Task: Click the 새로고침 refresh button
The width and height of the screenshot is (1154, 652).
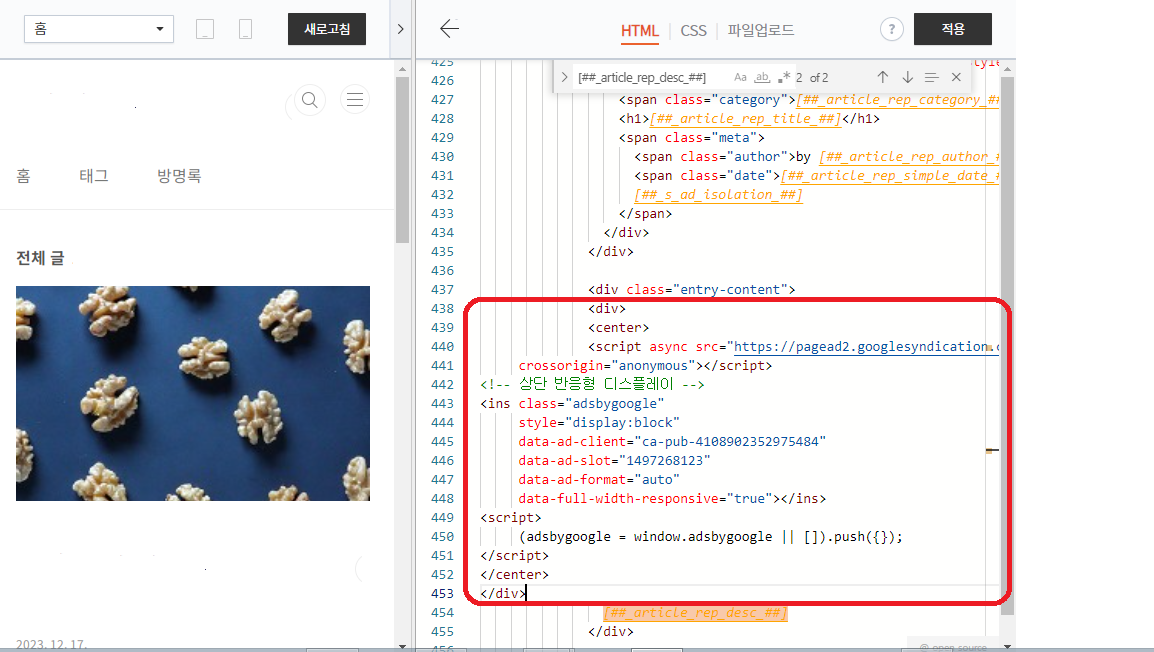Action: click(x=327, y=29)
